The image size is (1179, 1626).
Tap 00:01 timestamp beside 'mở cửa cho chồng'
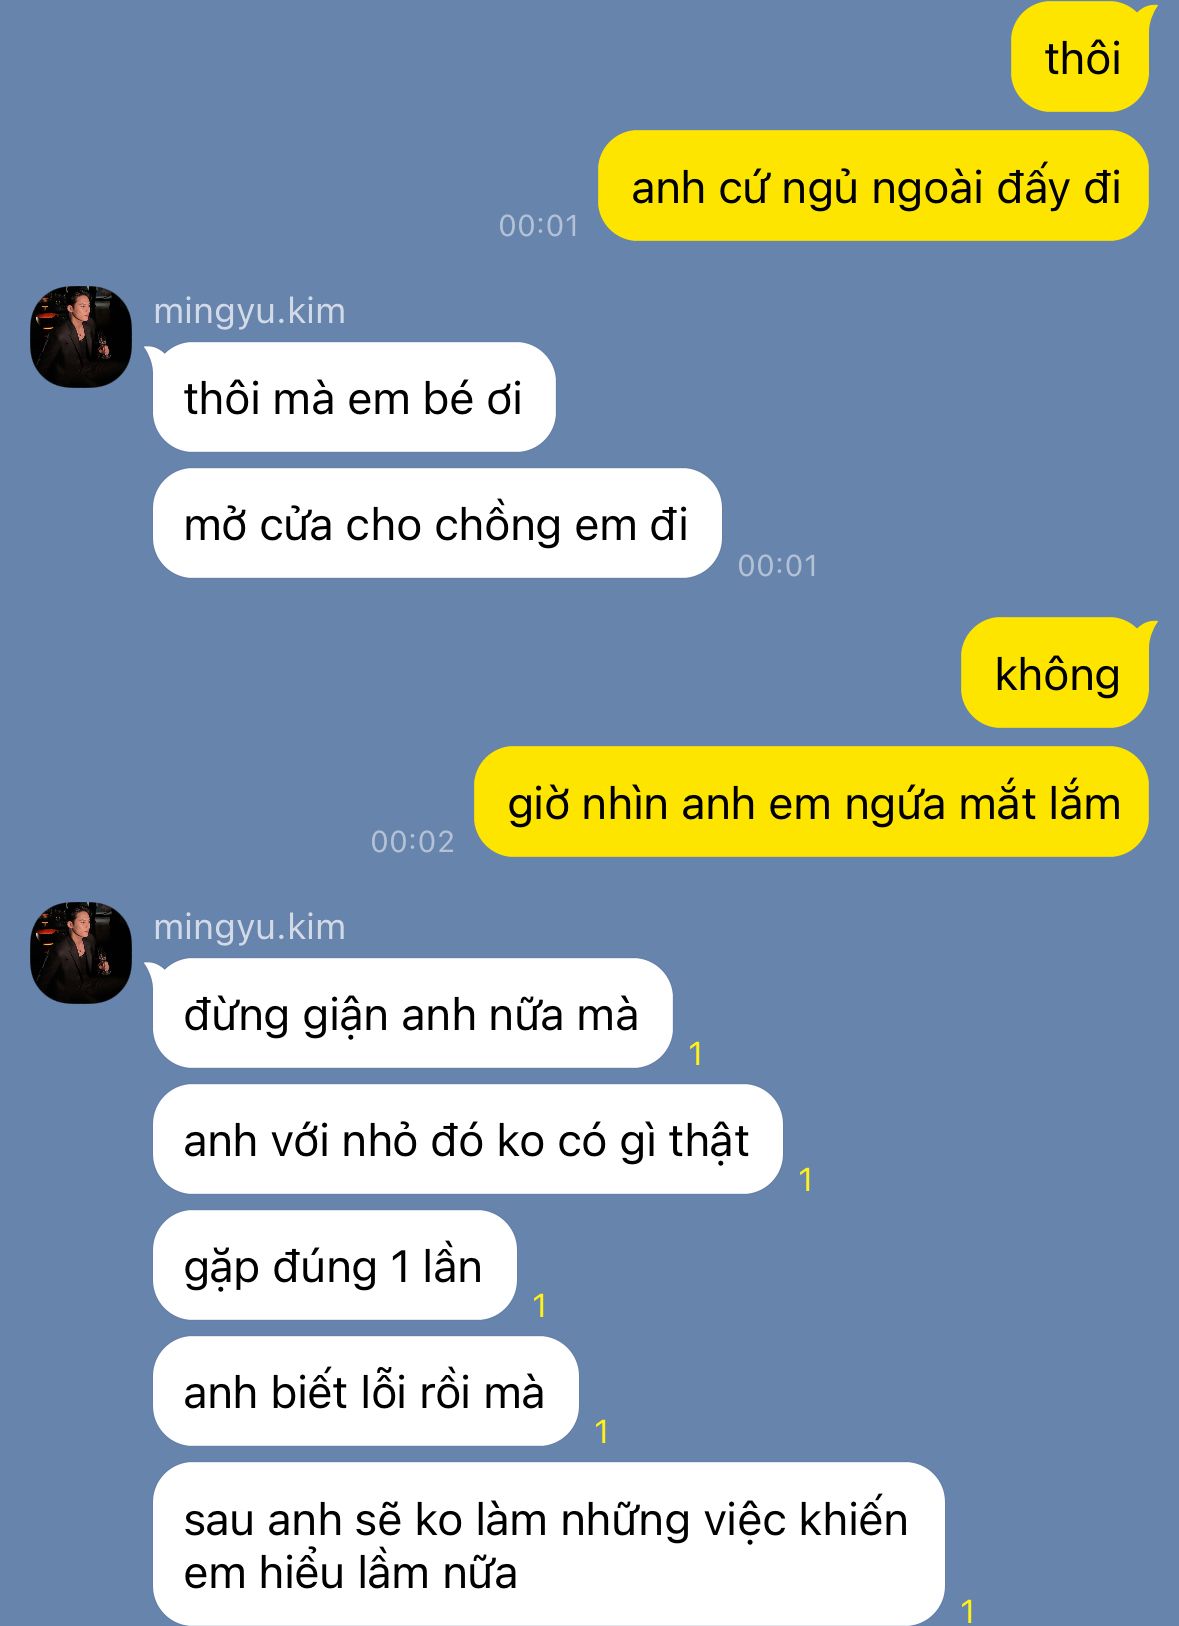tap(777, 566)
